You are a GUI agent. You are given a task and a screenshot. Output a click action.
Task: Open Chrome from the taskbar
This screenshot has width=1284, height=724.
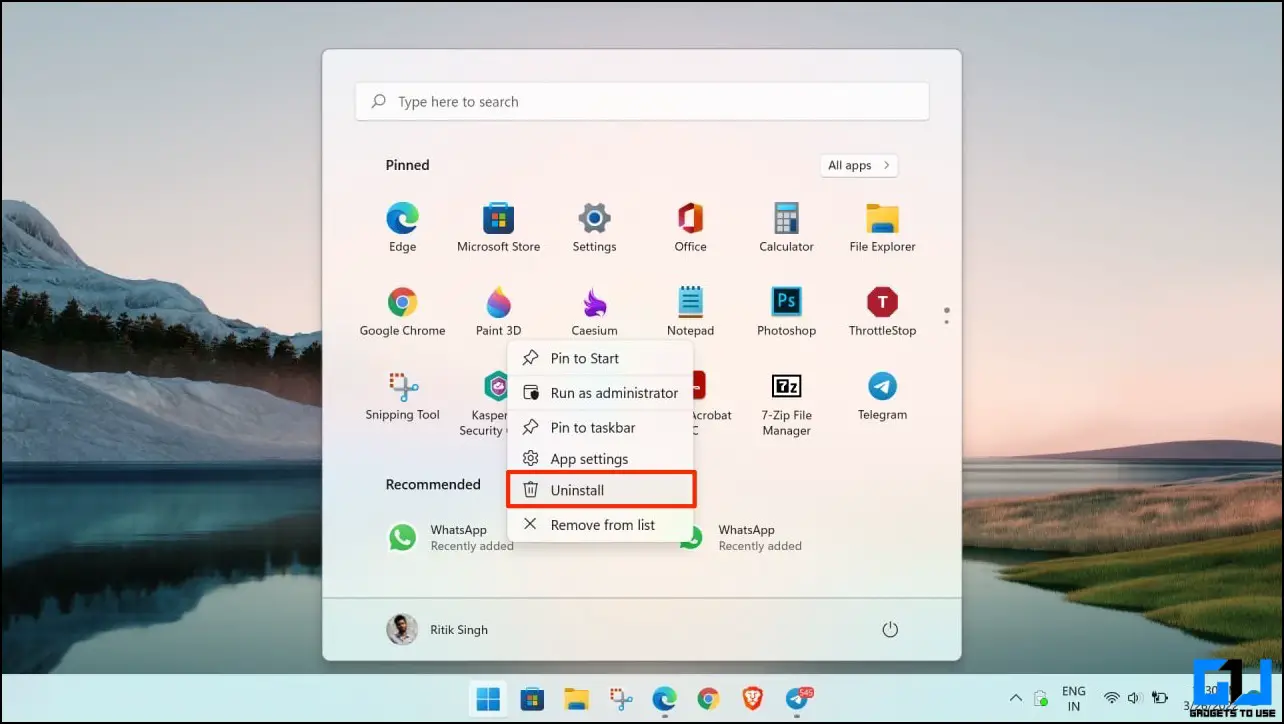708,699
